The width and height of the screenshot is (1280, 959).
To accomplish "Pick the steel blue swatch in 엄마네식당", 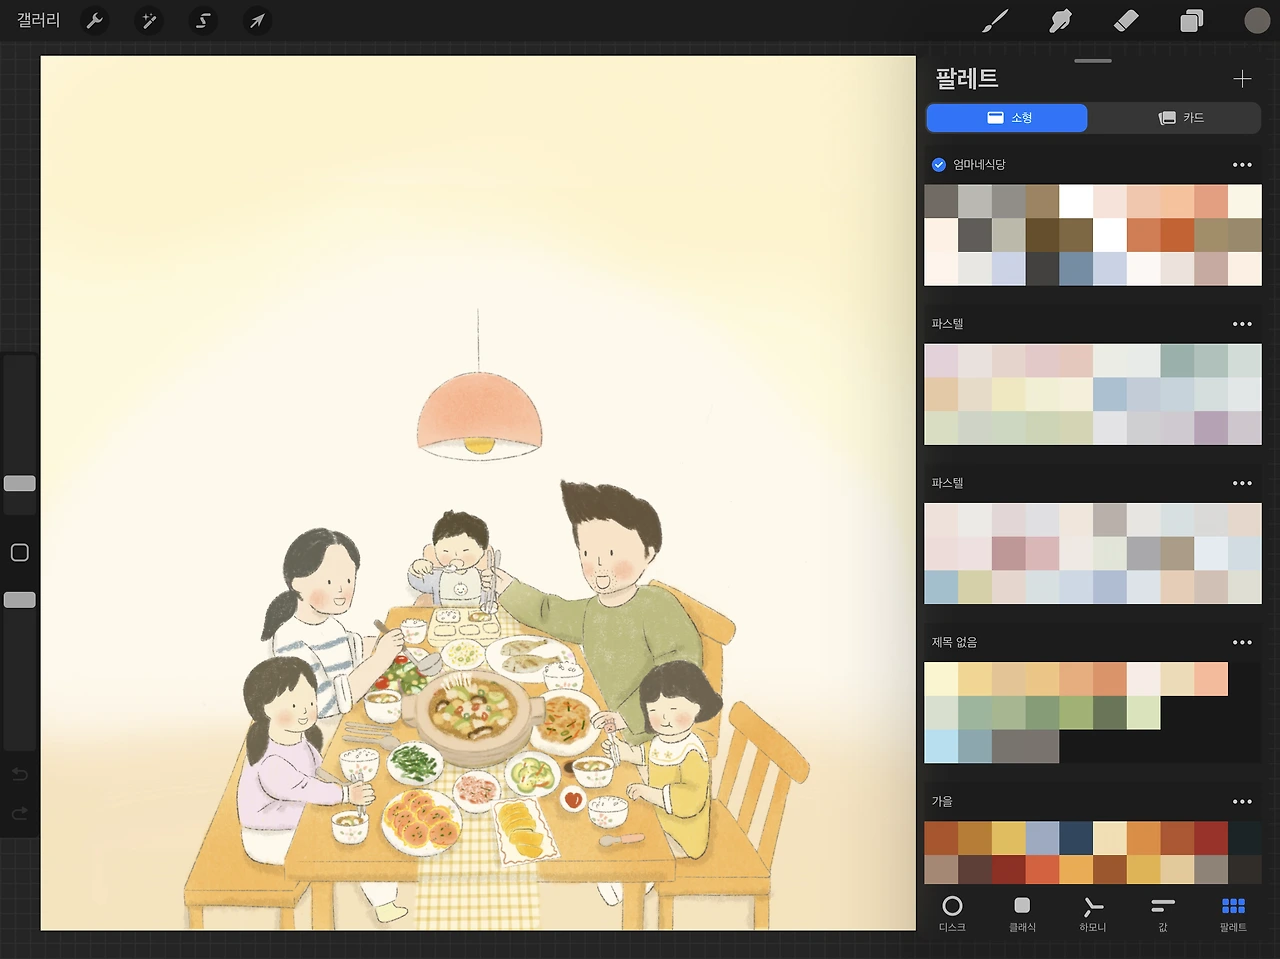I will point(1076,269).
